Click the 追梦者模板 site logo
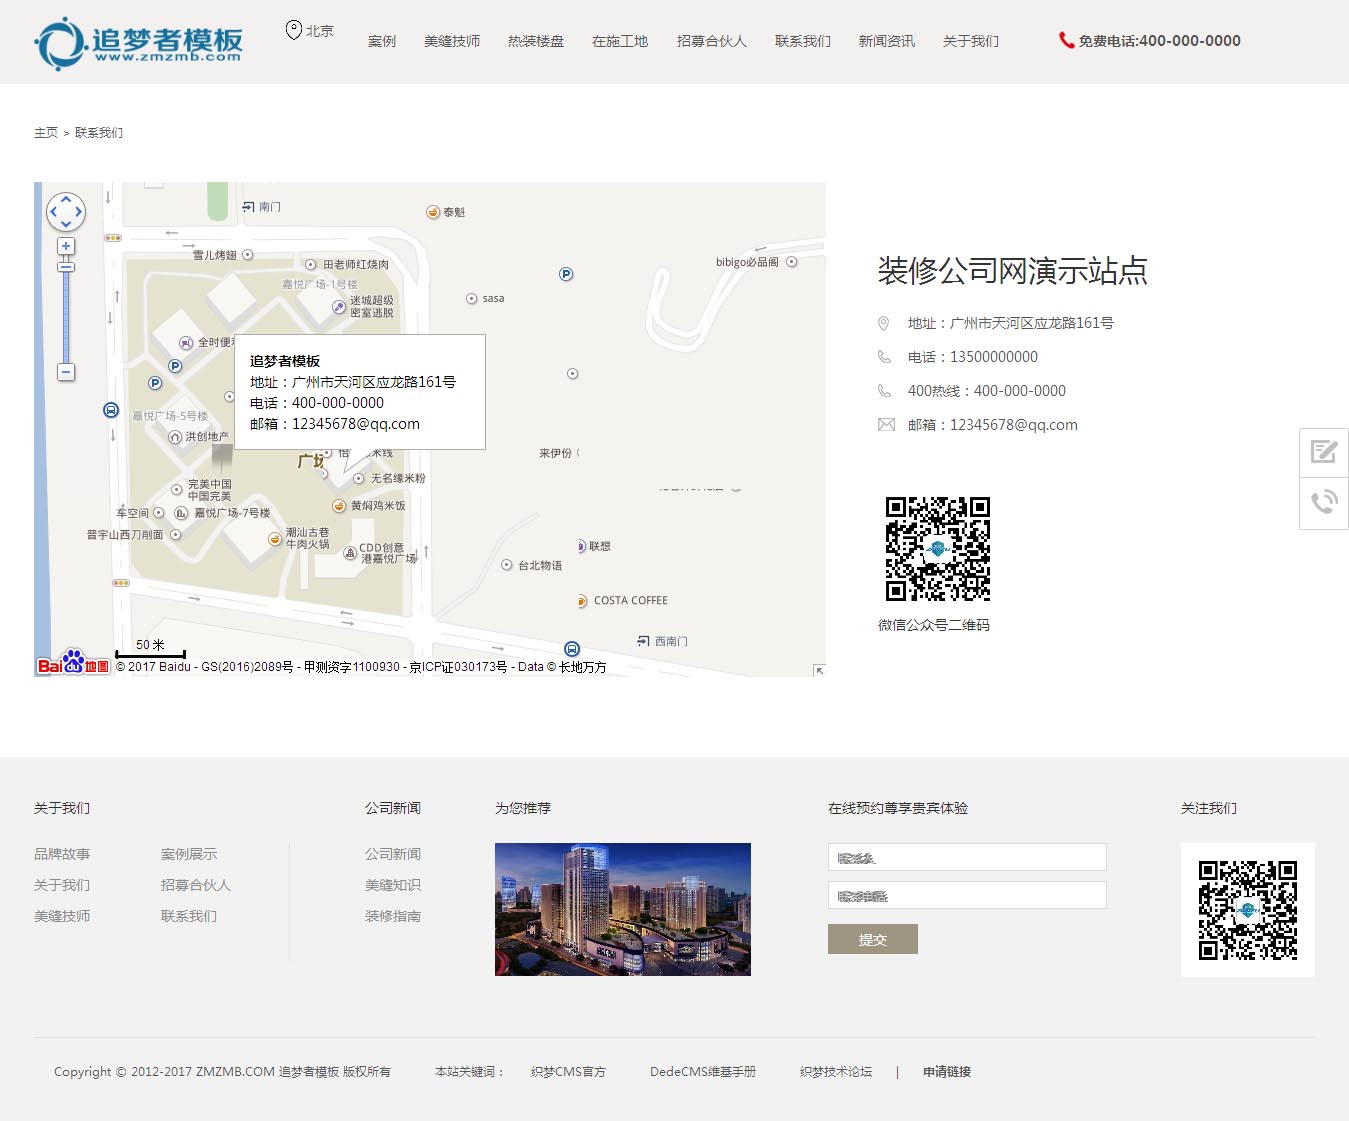1349x1121 pixels. click(139, 42)
